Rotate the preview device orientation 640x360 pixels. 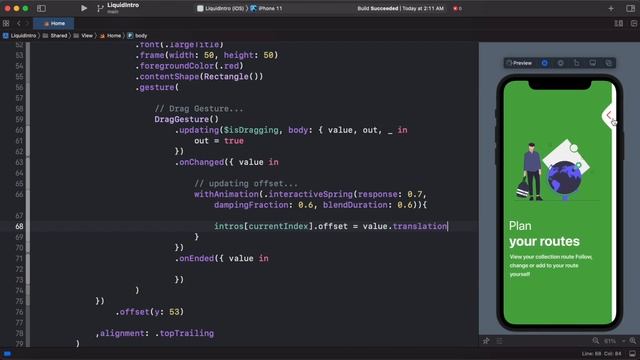pyautogui.click(x=576, y=63)
